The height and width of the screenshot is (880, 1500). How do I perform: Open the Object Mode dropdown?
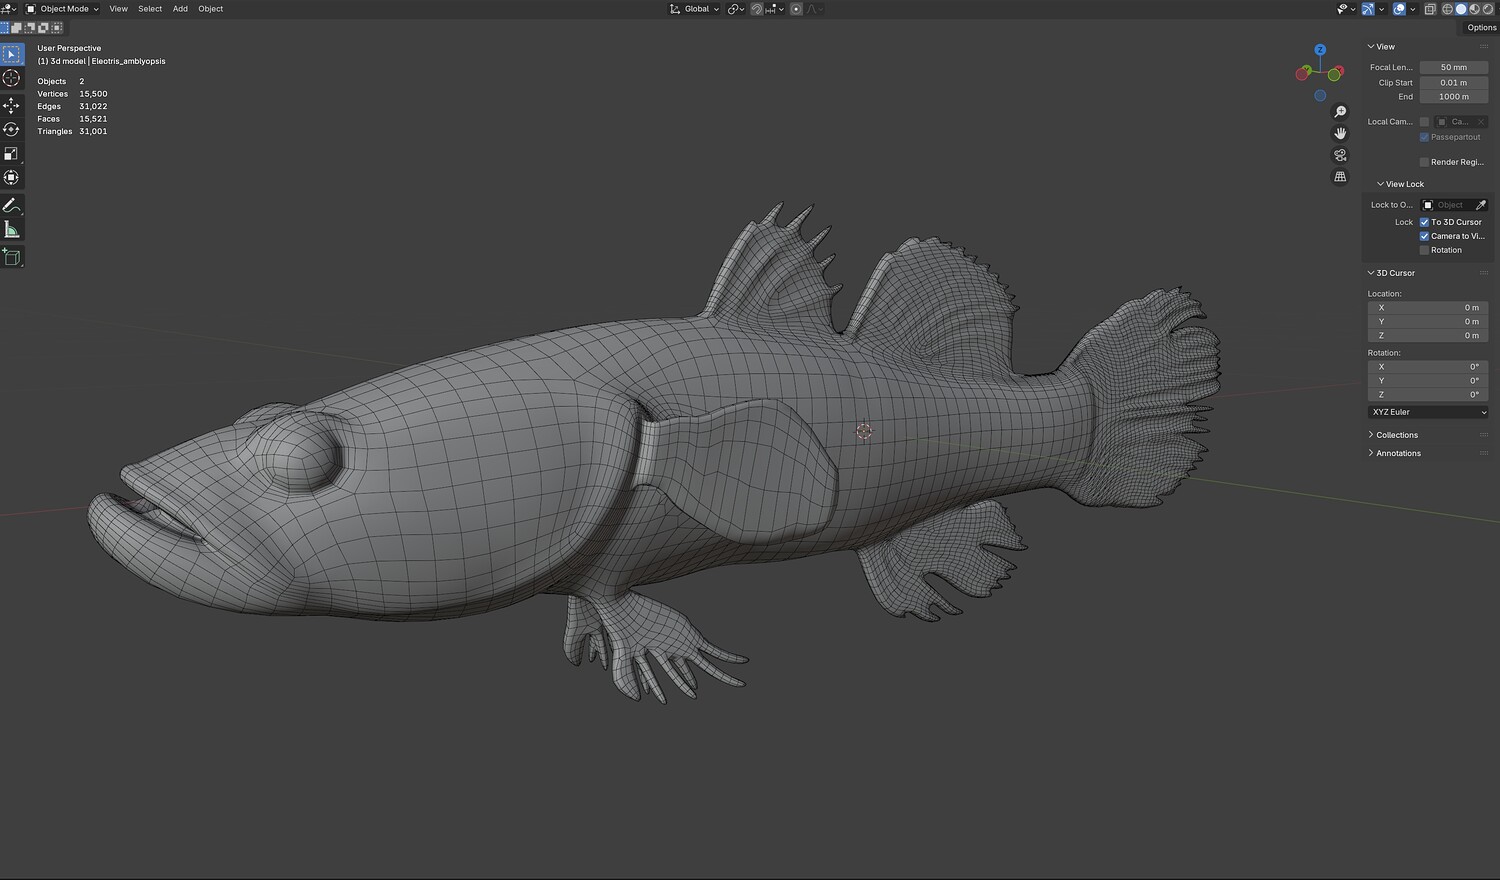(x=63, y=9)
